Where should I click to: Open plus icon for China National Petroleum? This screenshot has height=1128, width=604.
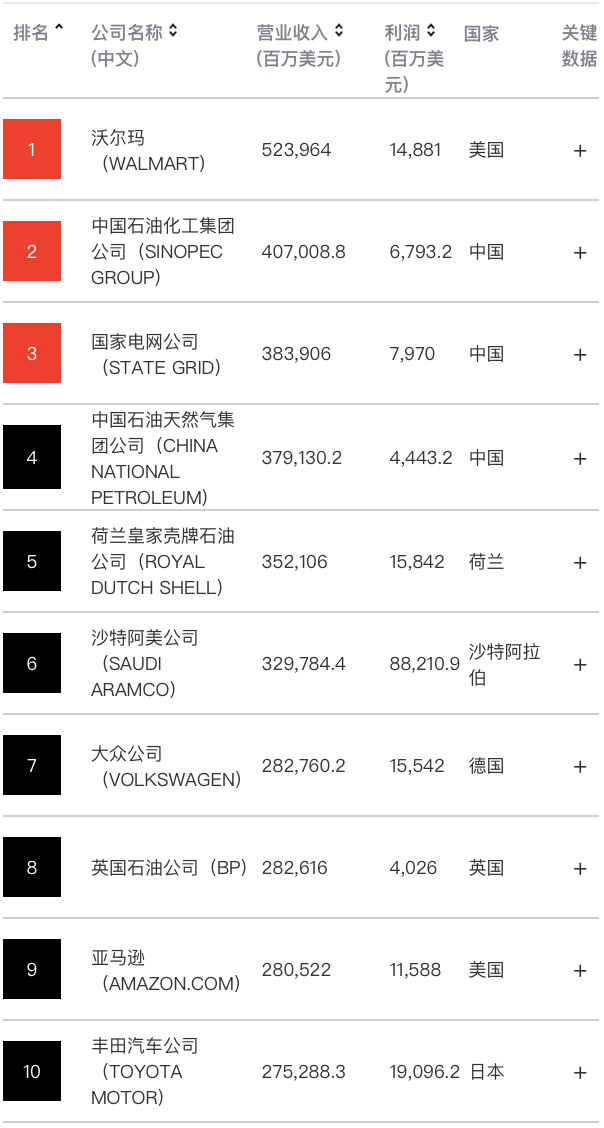point(580,458)
